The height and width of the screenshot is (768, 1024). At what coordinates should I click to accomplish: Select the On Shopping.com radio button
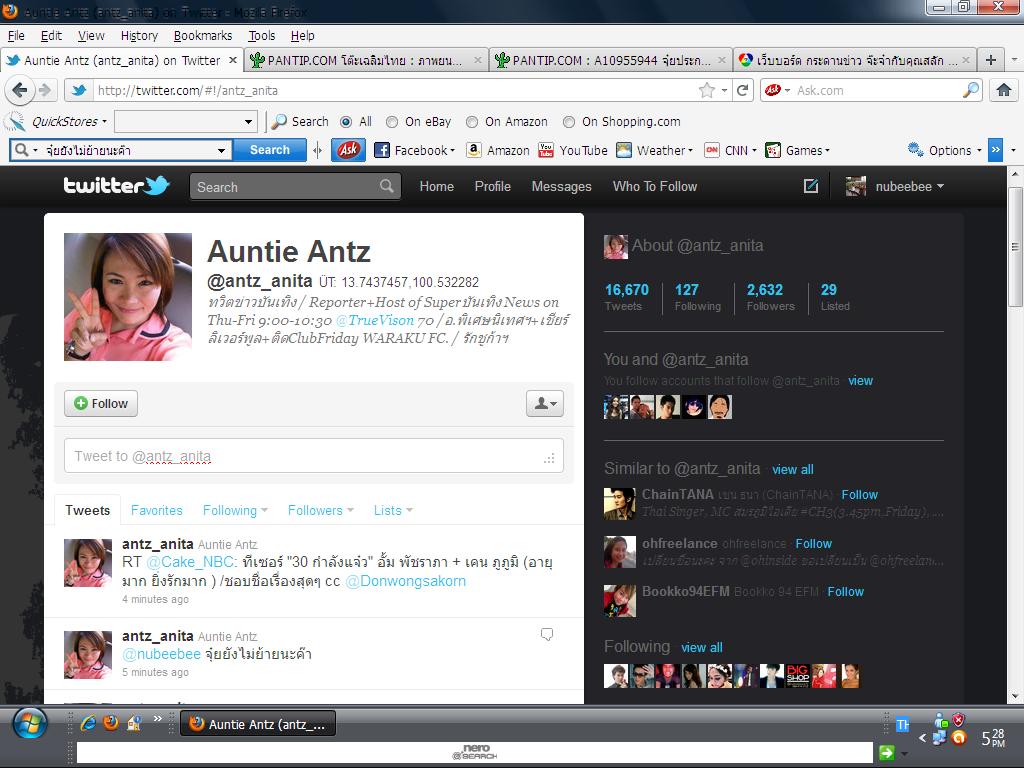pos(569,122)
